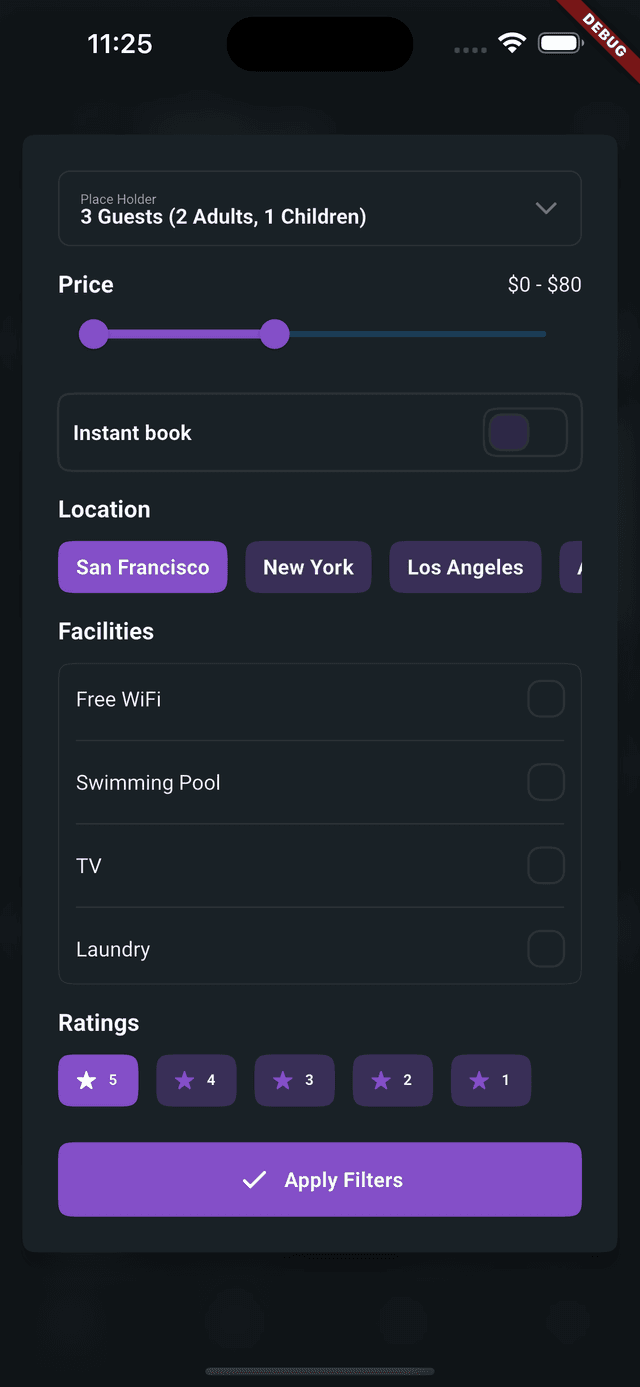Expand the guests dropdown chevron
The width and height of the screenshot is (640, 1387).
click(546, 208)
